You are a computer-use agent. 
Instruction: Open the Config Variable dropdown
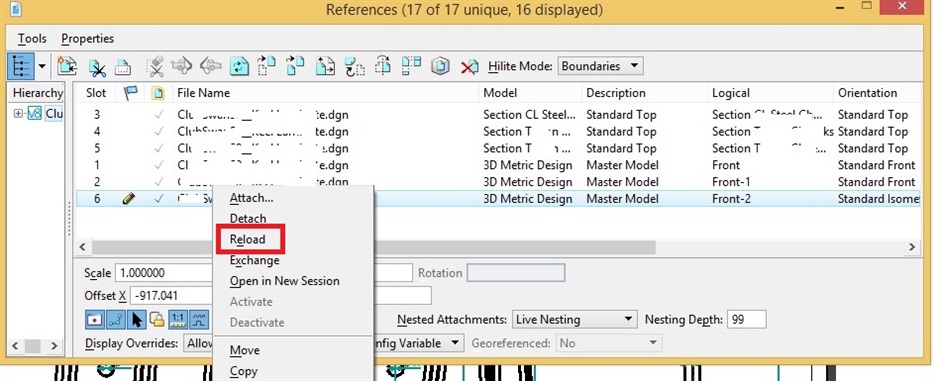[418, 343]
